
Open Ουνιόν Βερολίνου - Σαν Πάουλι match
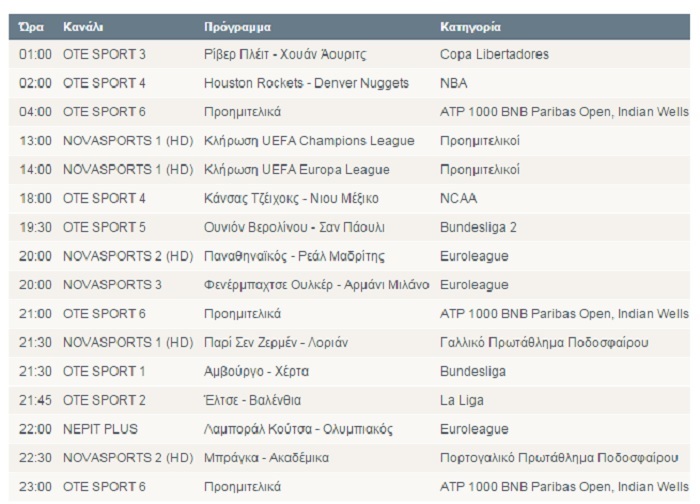pos(297,227)
